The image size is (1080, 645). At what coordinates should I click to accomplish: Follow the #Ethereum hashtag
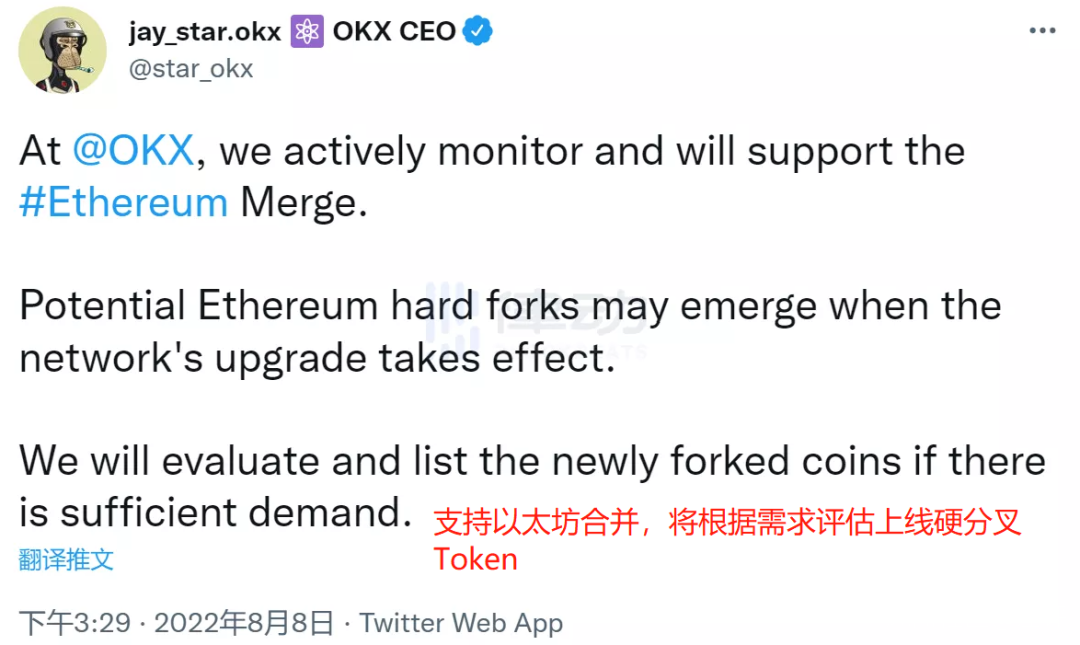pos(124,202)
